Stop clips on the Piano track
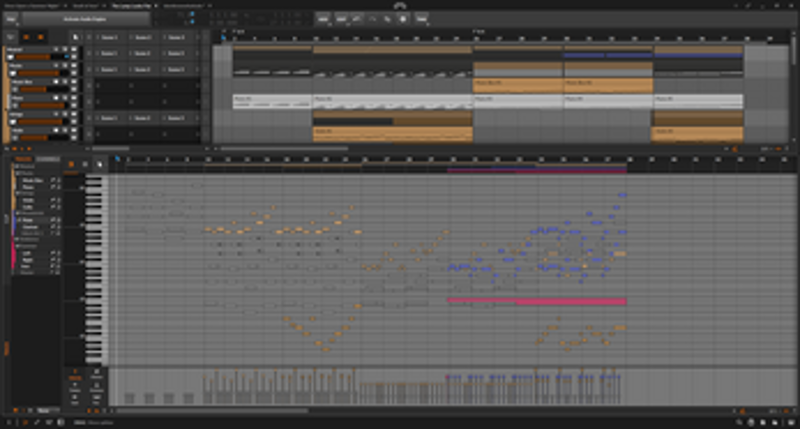This screenshot has width=800, height=429. coord(89,102)
